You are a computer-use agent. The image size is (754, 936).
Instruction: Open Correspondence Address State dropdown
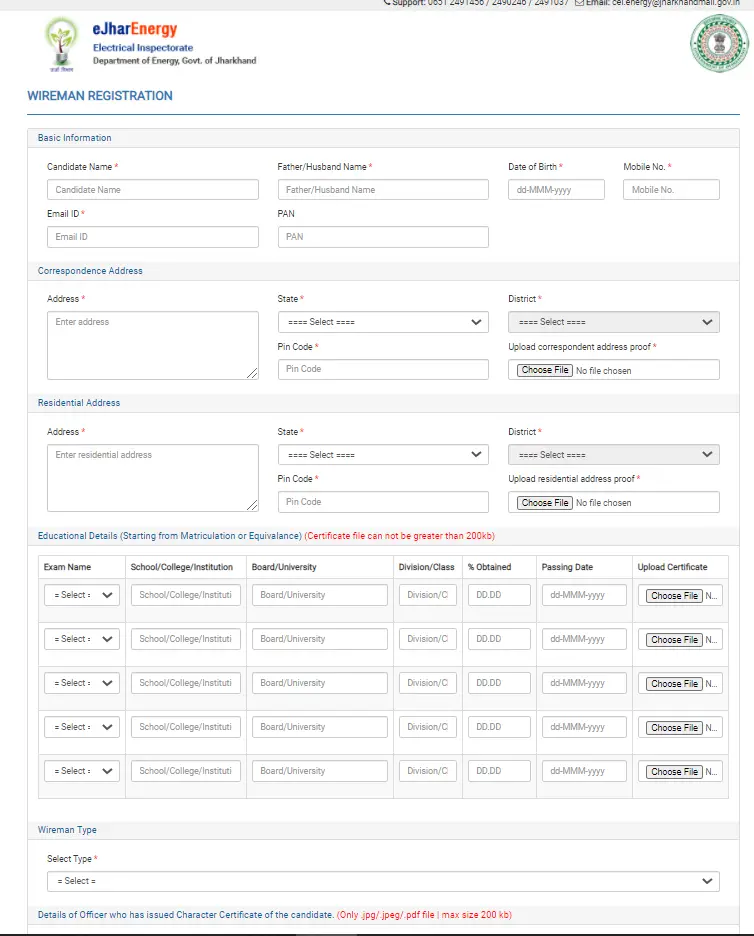(383, 322)
